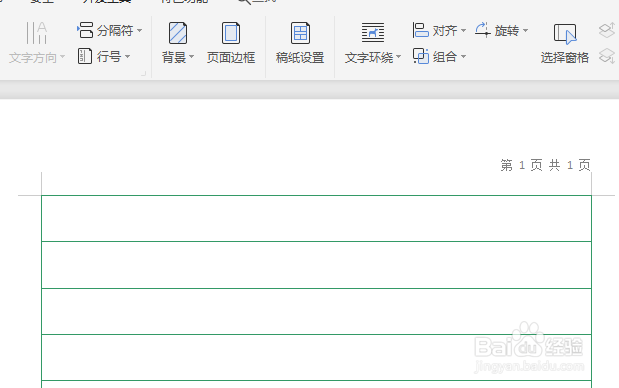Click the 稿纸设置 label
This screenshot has height=388, width=619.
click(x=300, y=58)
